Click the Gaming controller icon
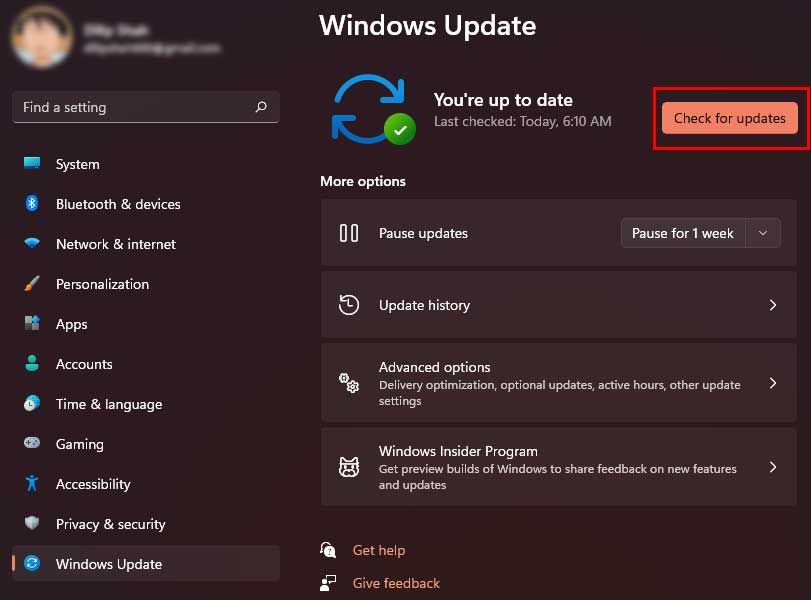Image resolution: width=811 pixels, height=600 pixels. (x=32, y=443)
